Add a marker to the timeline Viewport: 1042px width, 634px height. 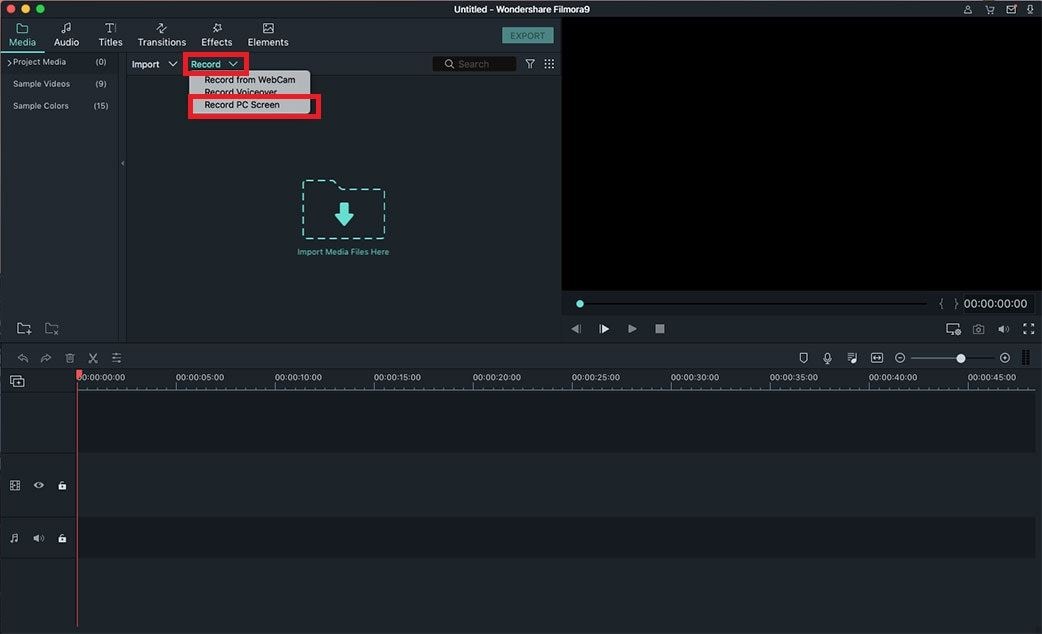pos(803,358)
